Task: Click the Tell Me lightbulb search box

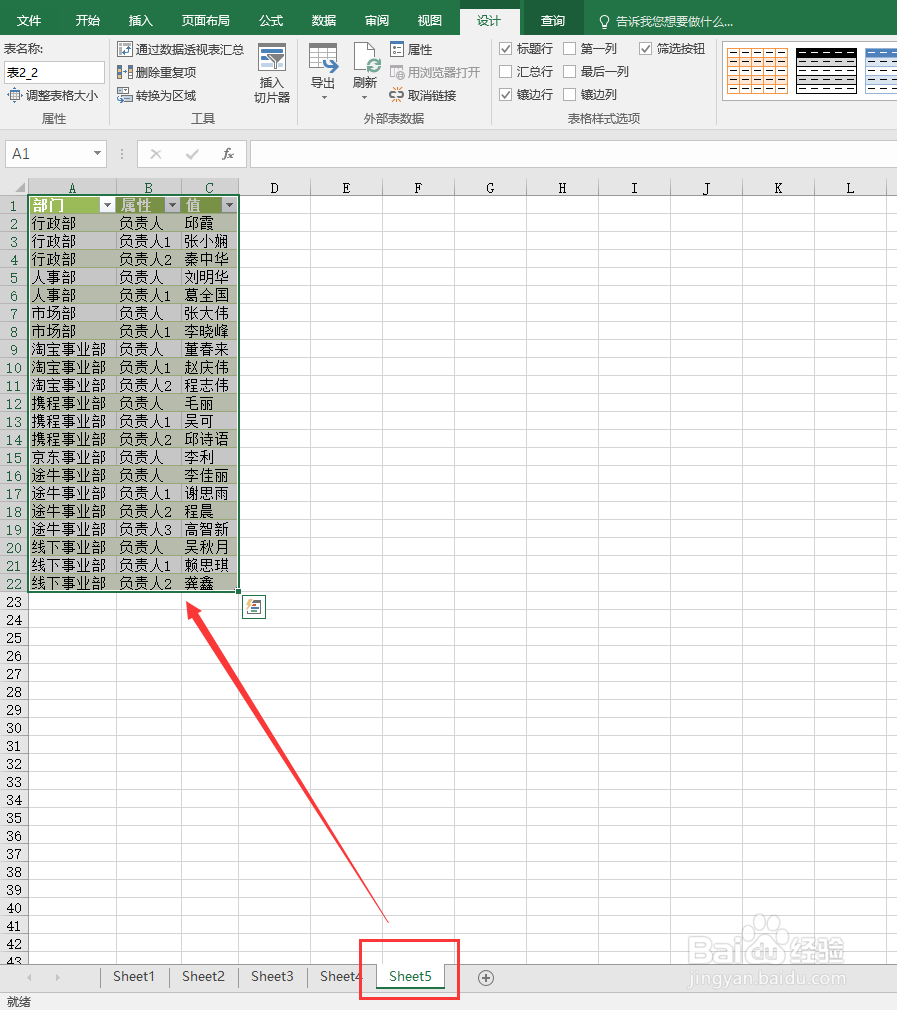Action: [666, 21]
